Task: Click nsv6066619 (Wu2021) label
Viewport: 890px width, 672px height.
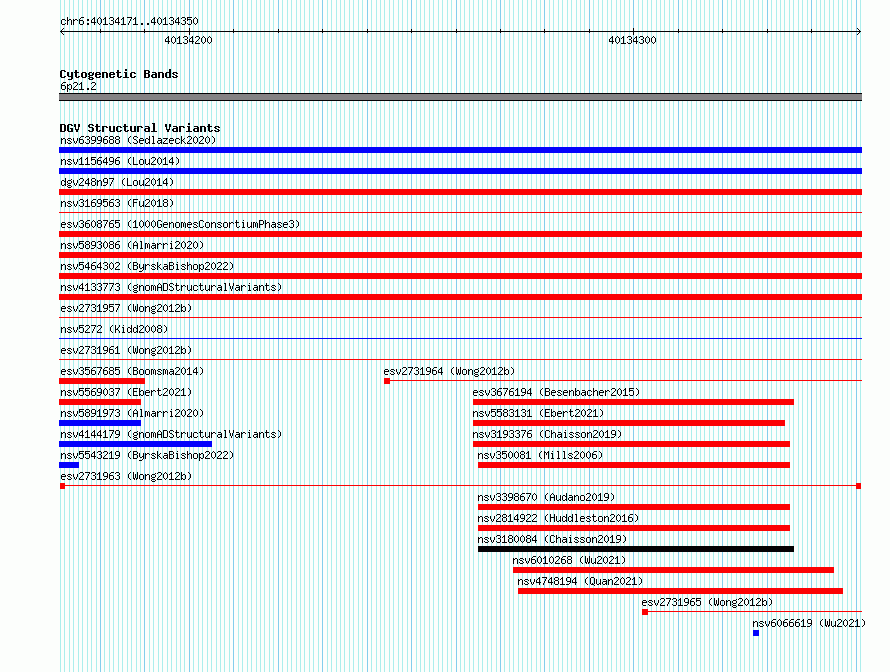Action: click(809, 623)
